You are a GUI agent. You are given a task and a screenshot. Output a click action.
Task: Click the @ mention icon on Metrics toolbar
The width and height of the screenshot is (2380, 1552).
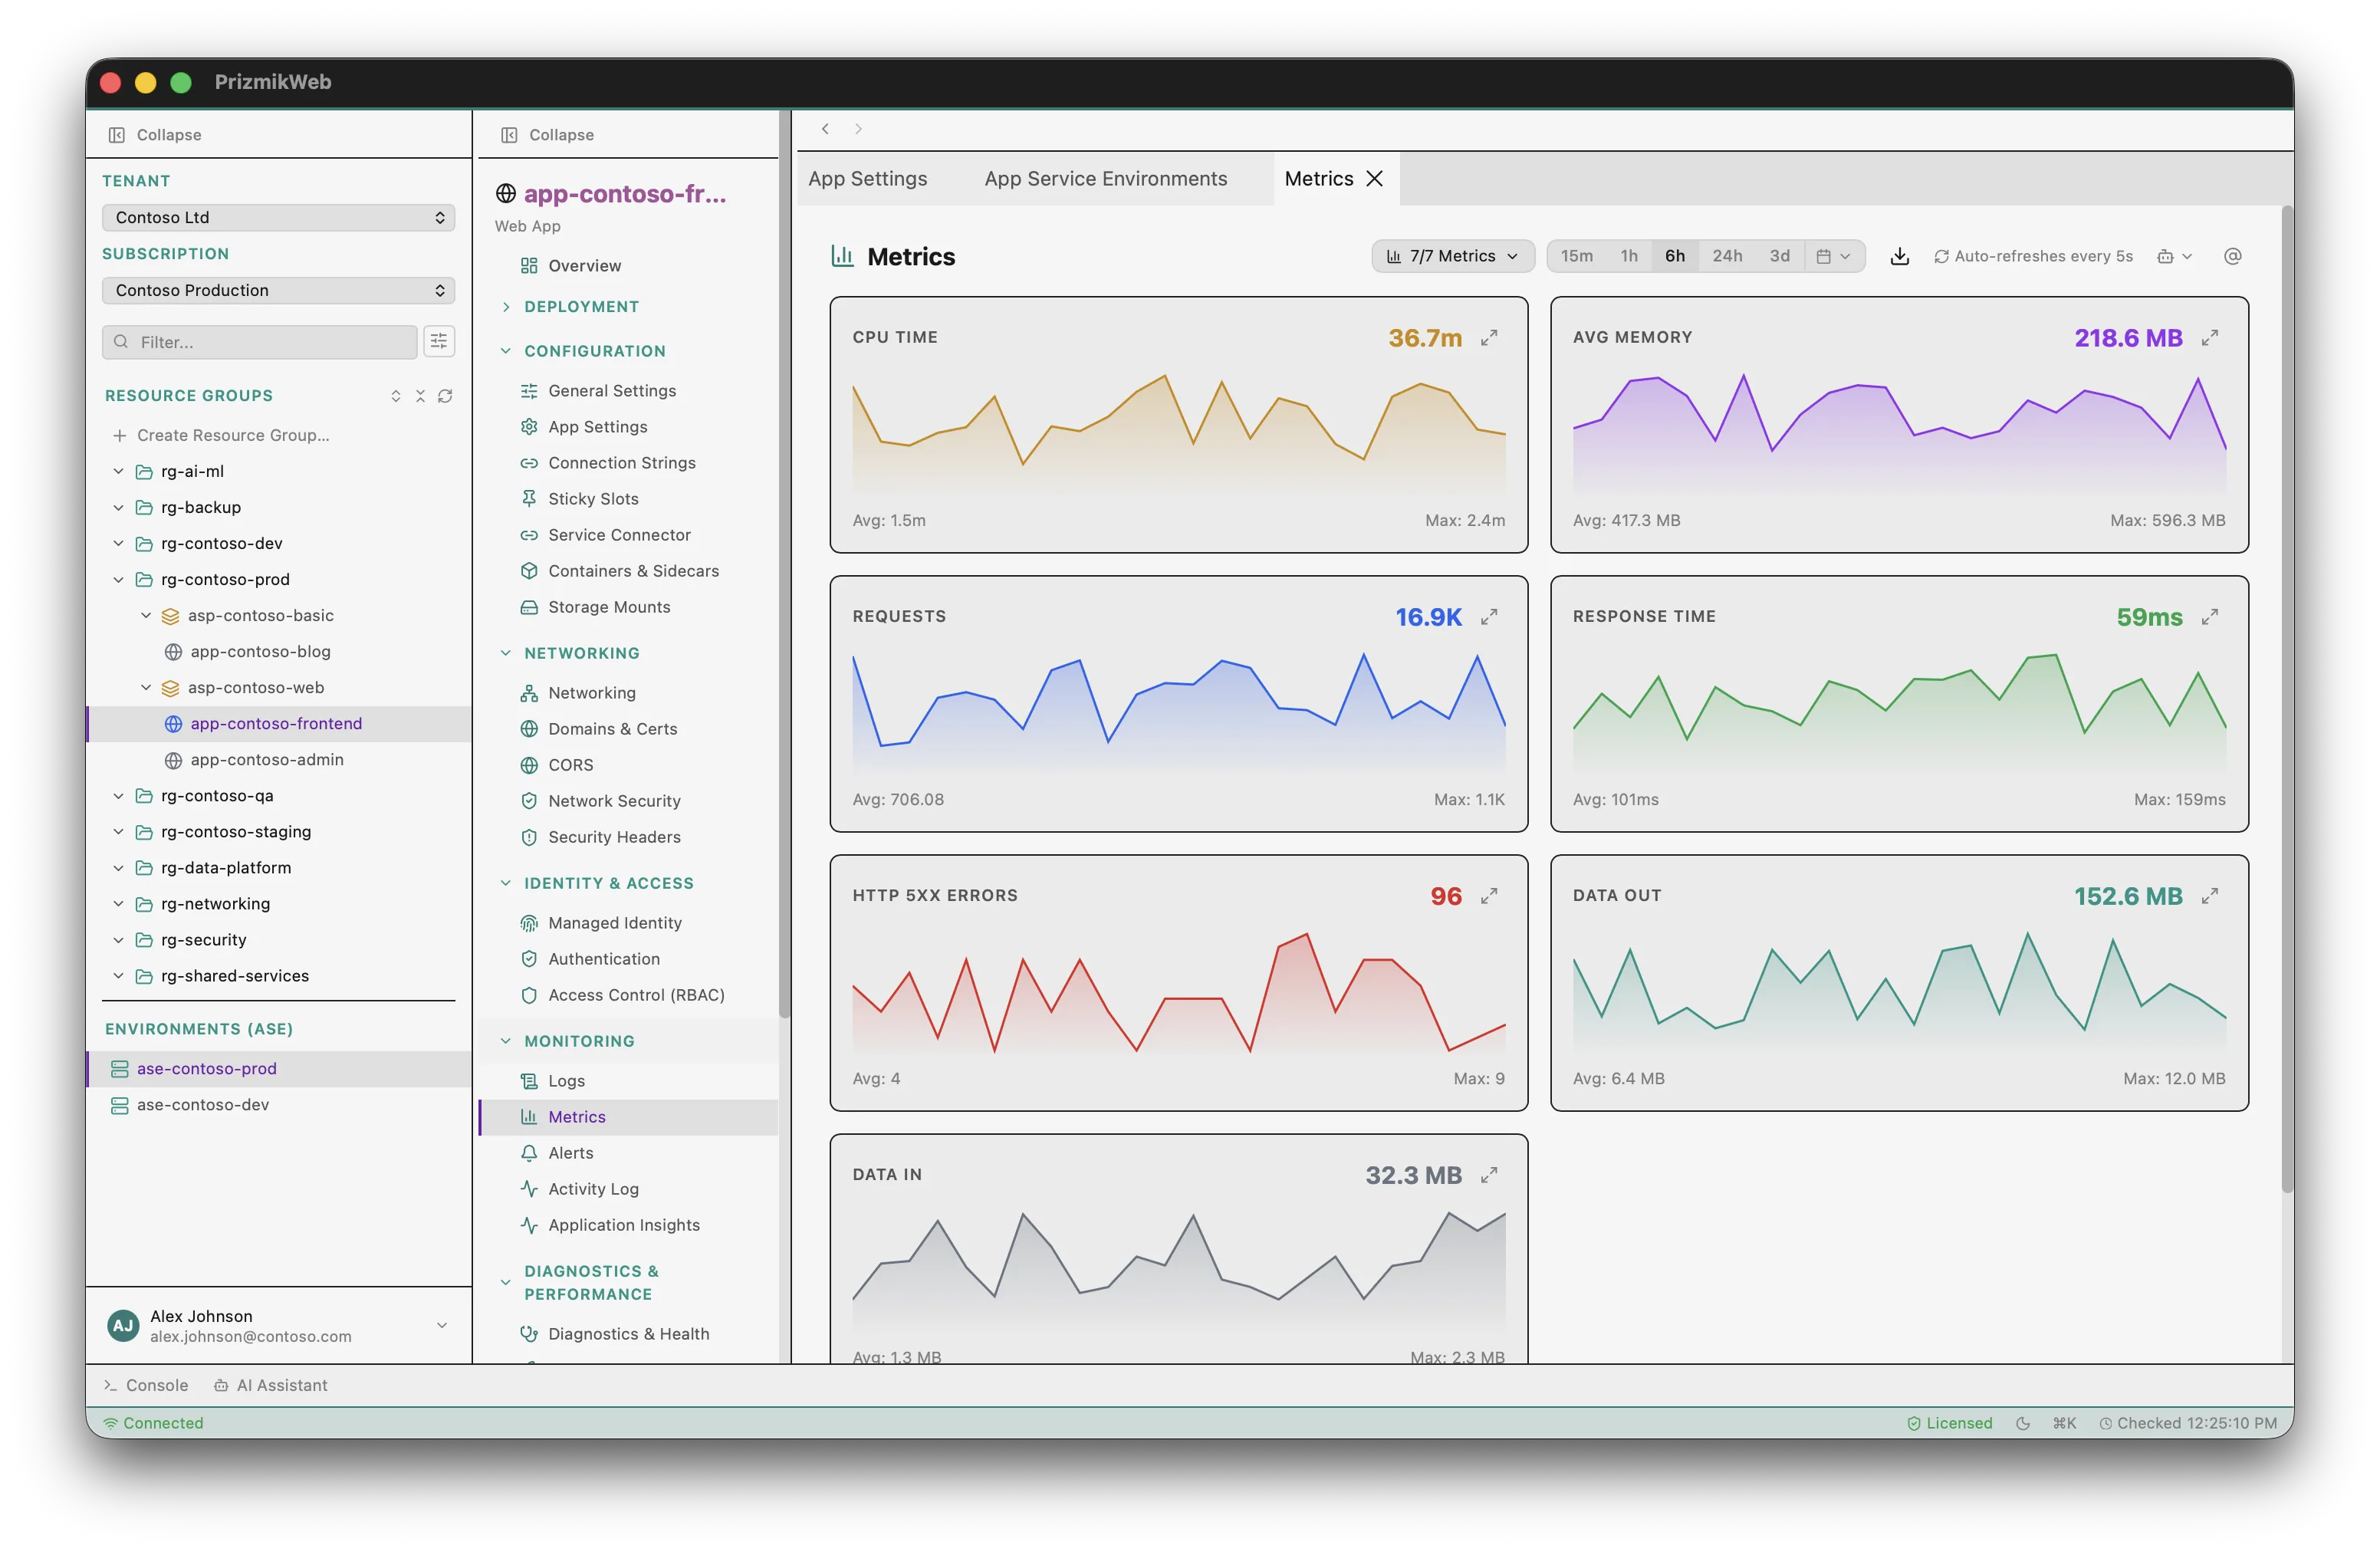2233,256
